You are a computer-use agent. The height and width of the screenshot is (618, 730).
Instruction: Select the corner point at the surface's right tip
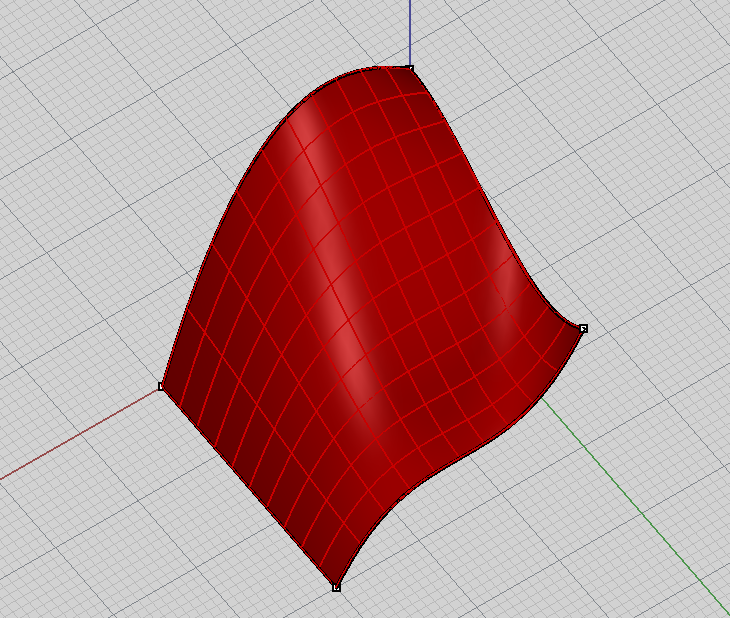click(583, 329)
